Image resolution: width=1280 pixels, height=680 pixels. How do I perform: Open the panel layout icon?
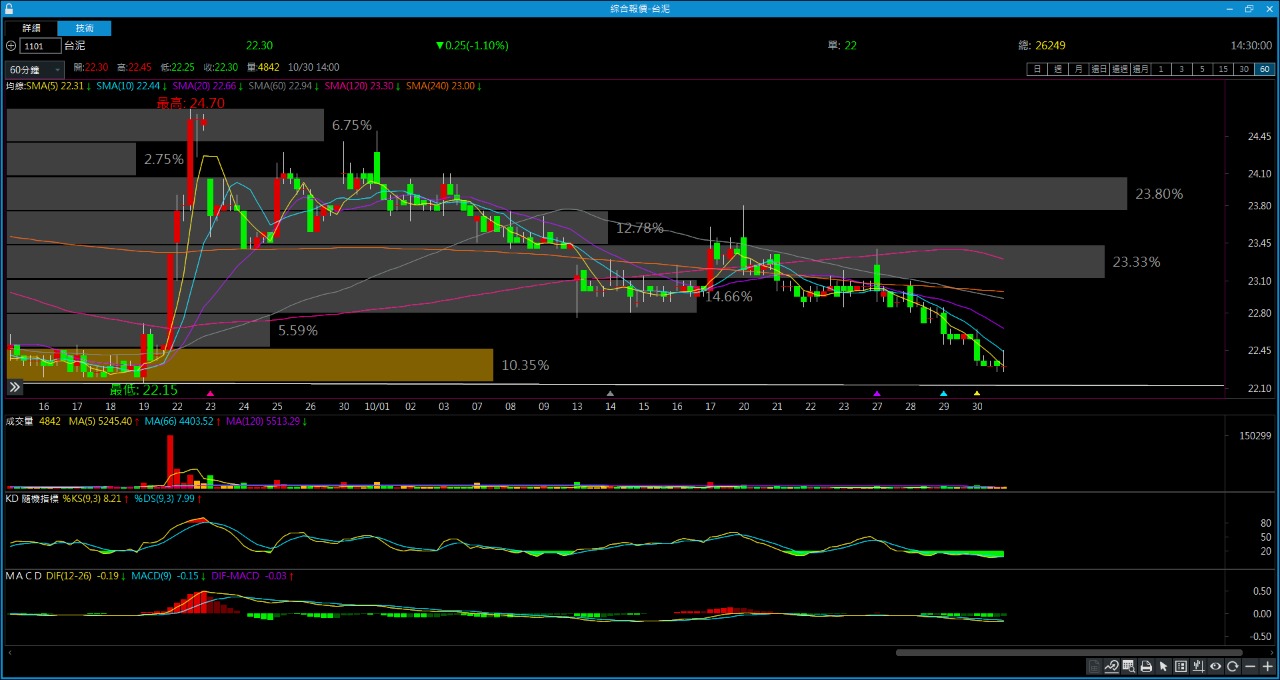1181,667
